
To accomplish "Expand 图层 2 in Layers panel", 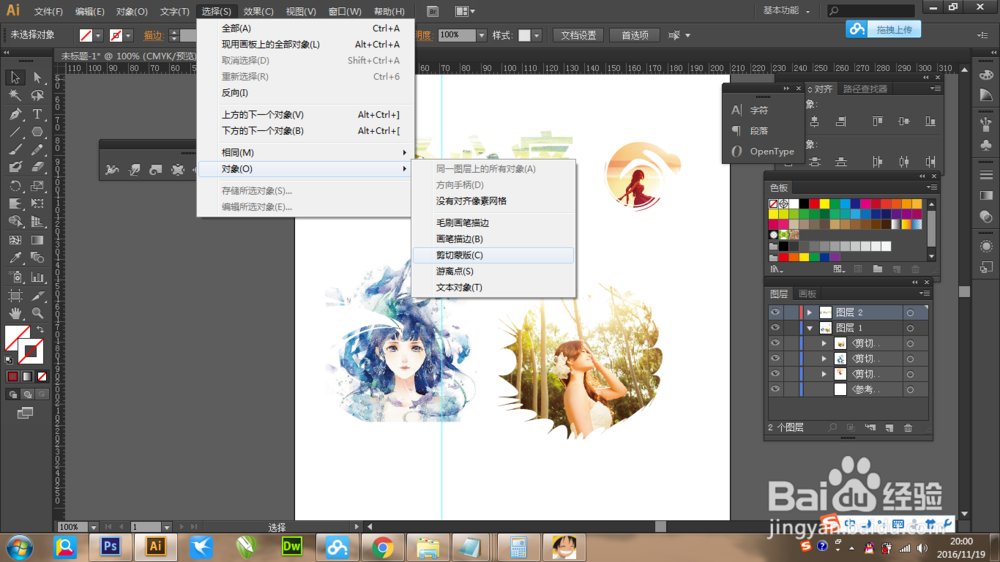I will (x=809, y=313).
